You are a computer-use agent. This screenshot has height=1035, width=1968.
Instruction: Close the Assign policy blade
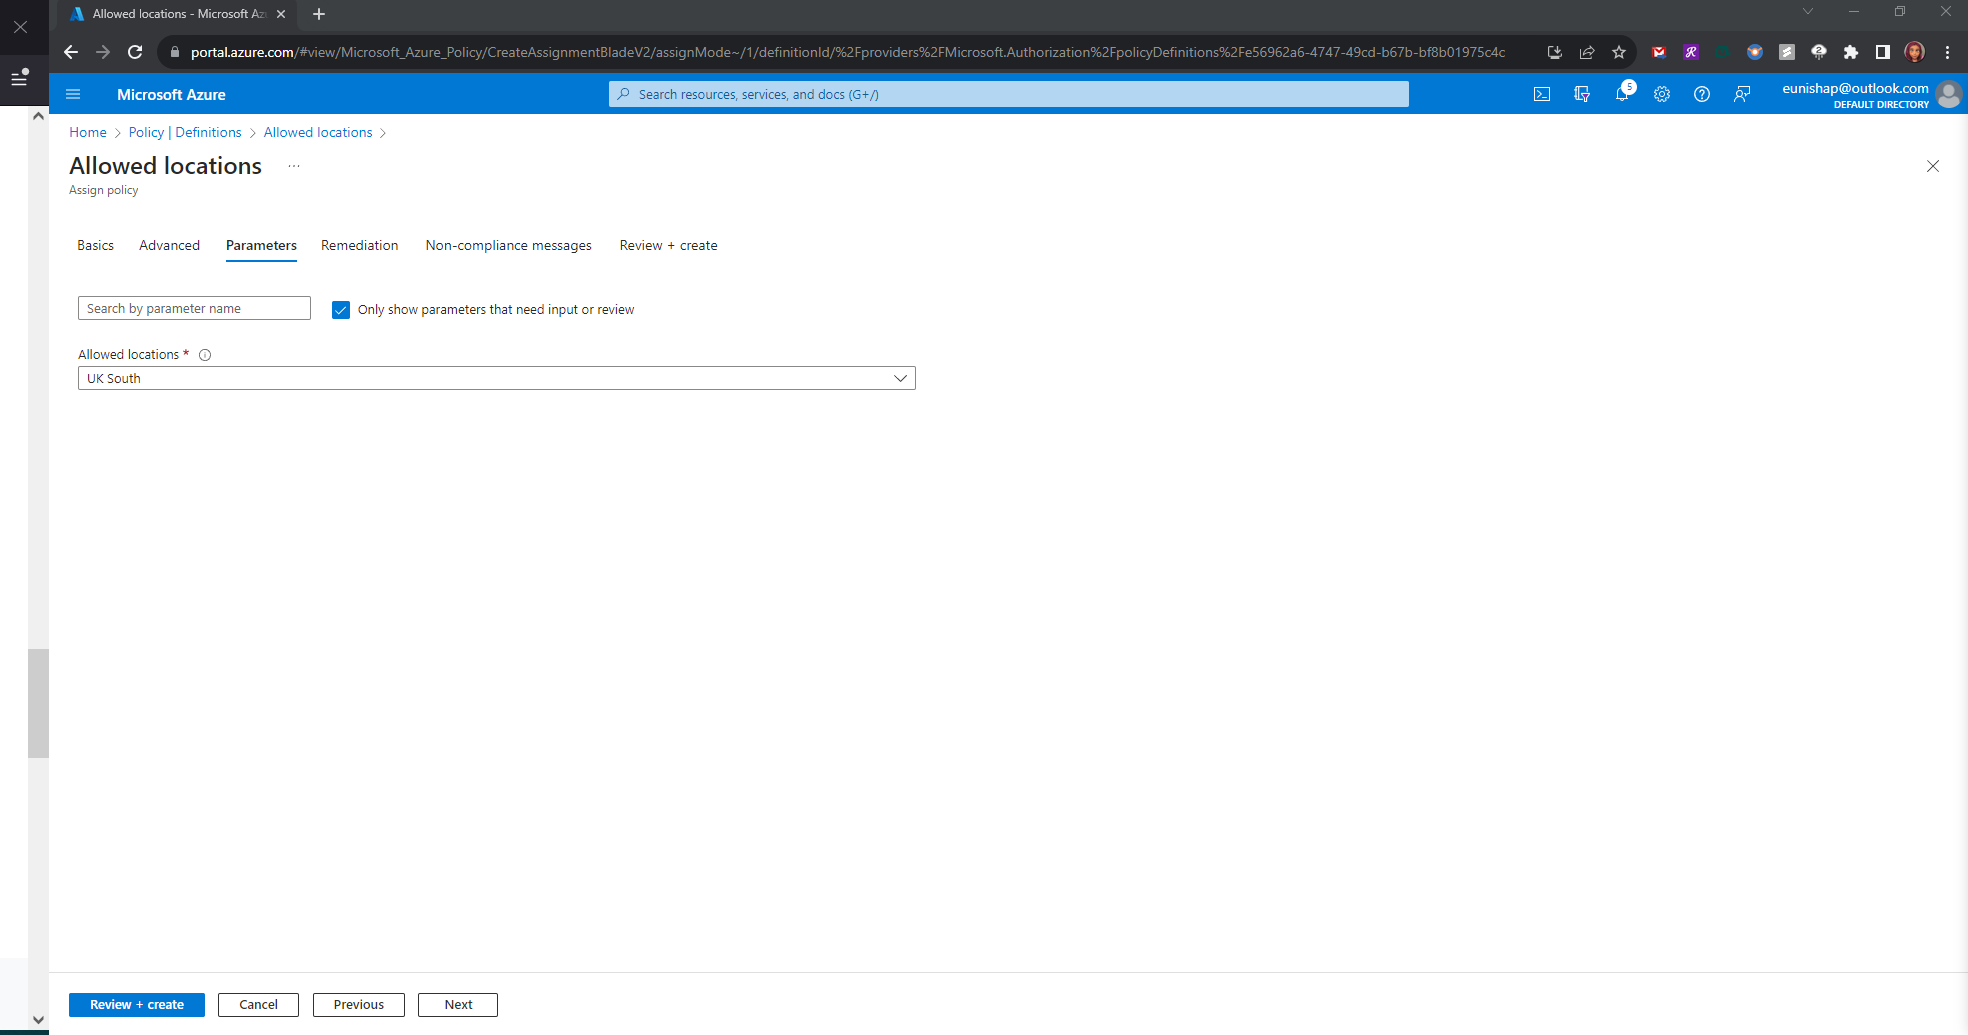(1933, 166)
